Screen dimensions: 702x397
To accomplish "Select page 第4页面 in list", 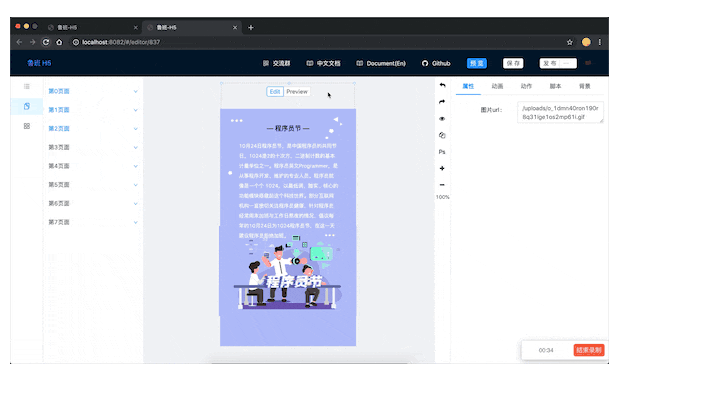I will [59, 166].
